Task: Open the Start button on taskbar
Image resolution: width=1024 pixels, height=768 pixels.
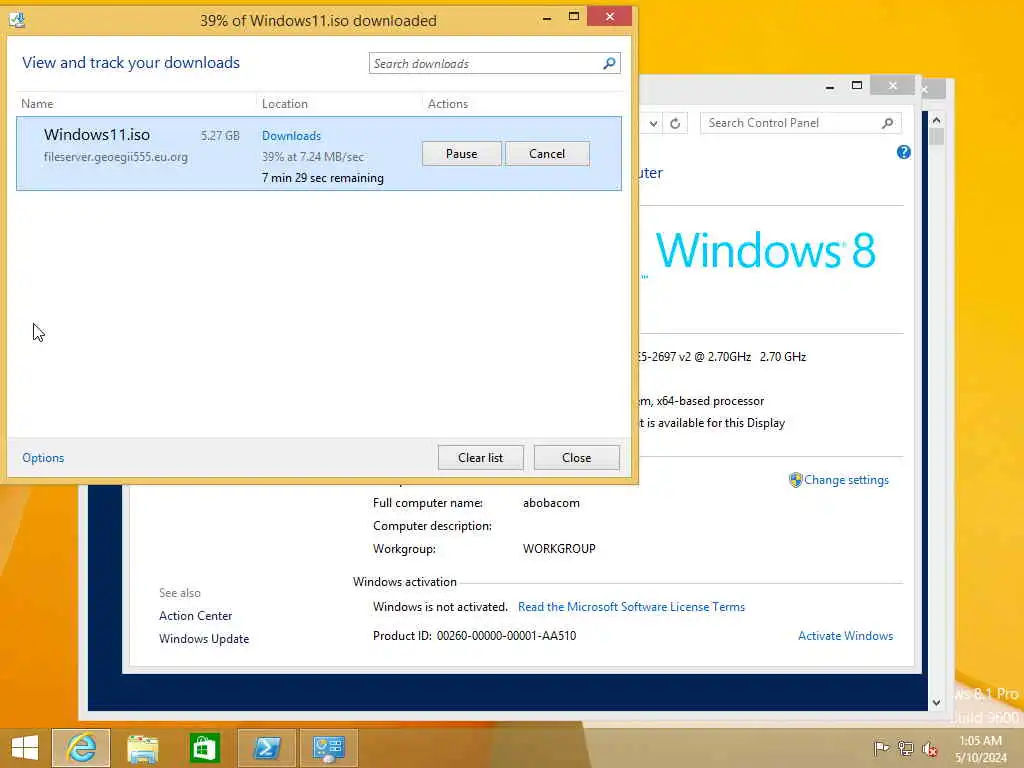Action: tap(25, 748)
